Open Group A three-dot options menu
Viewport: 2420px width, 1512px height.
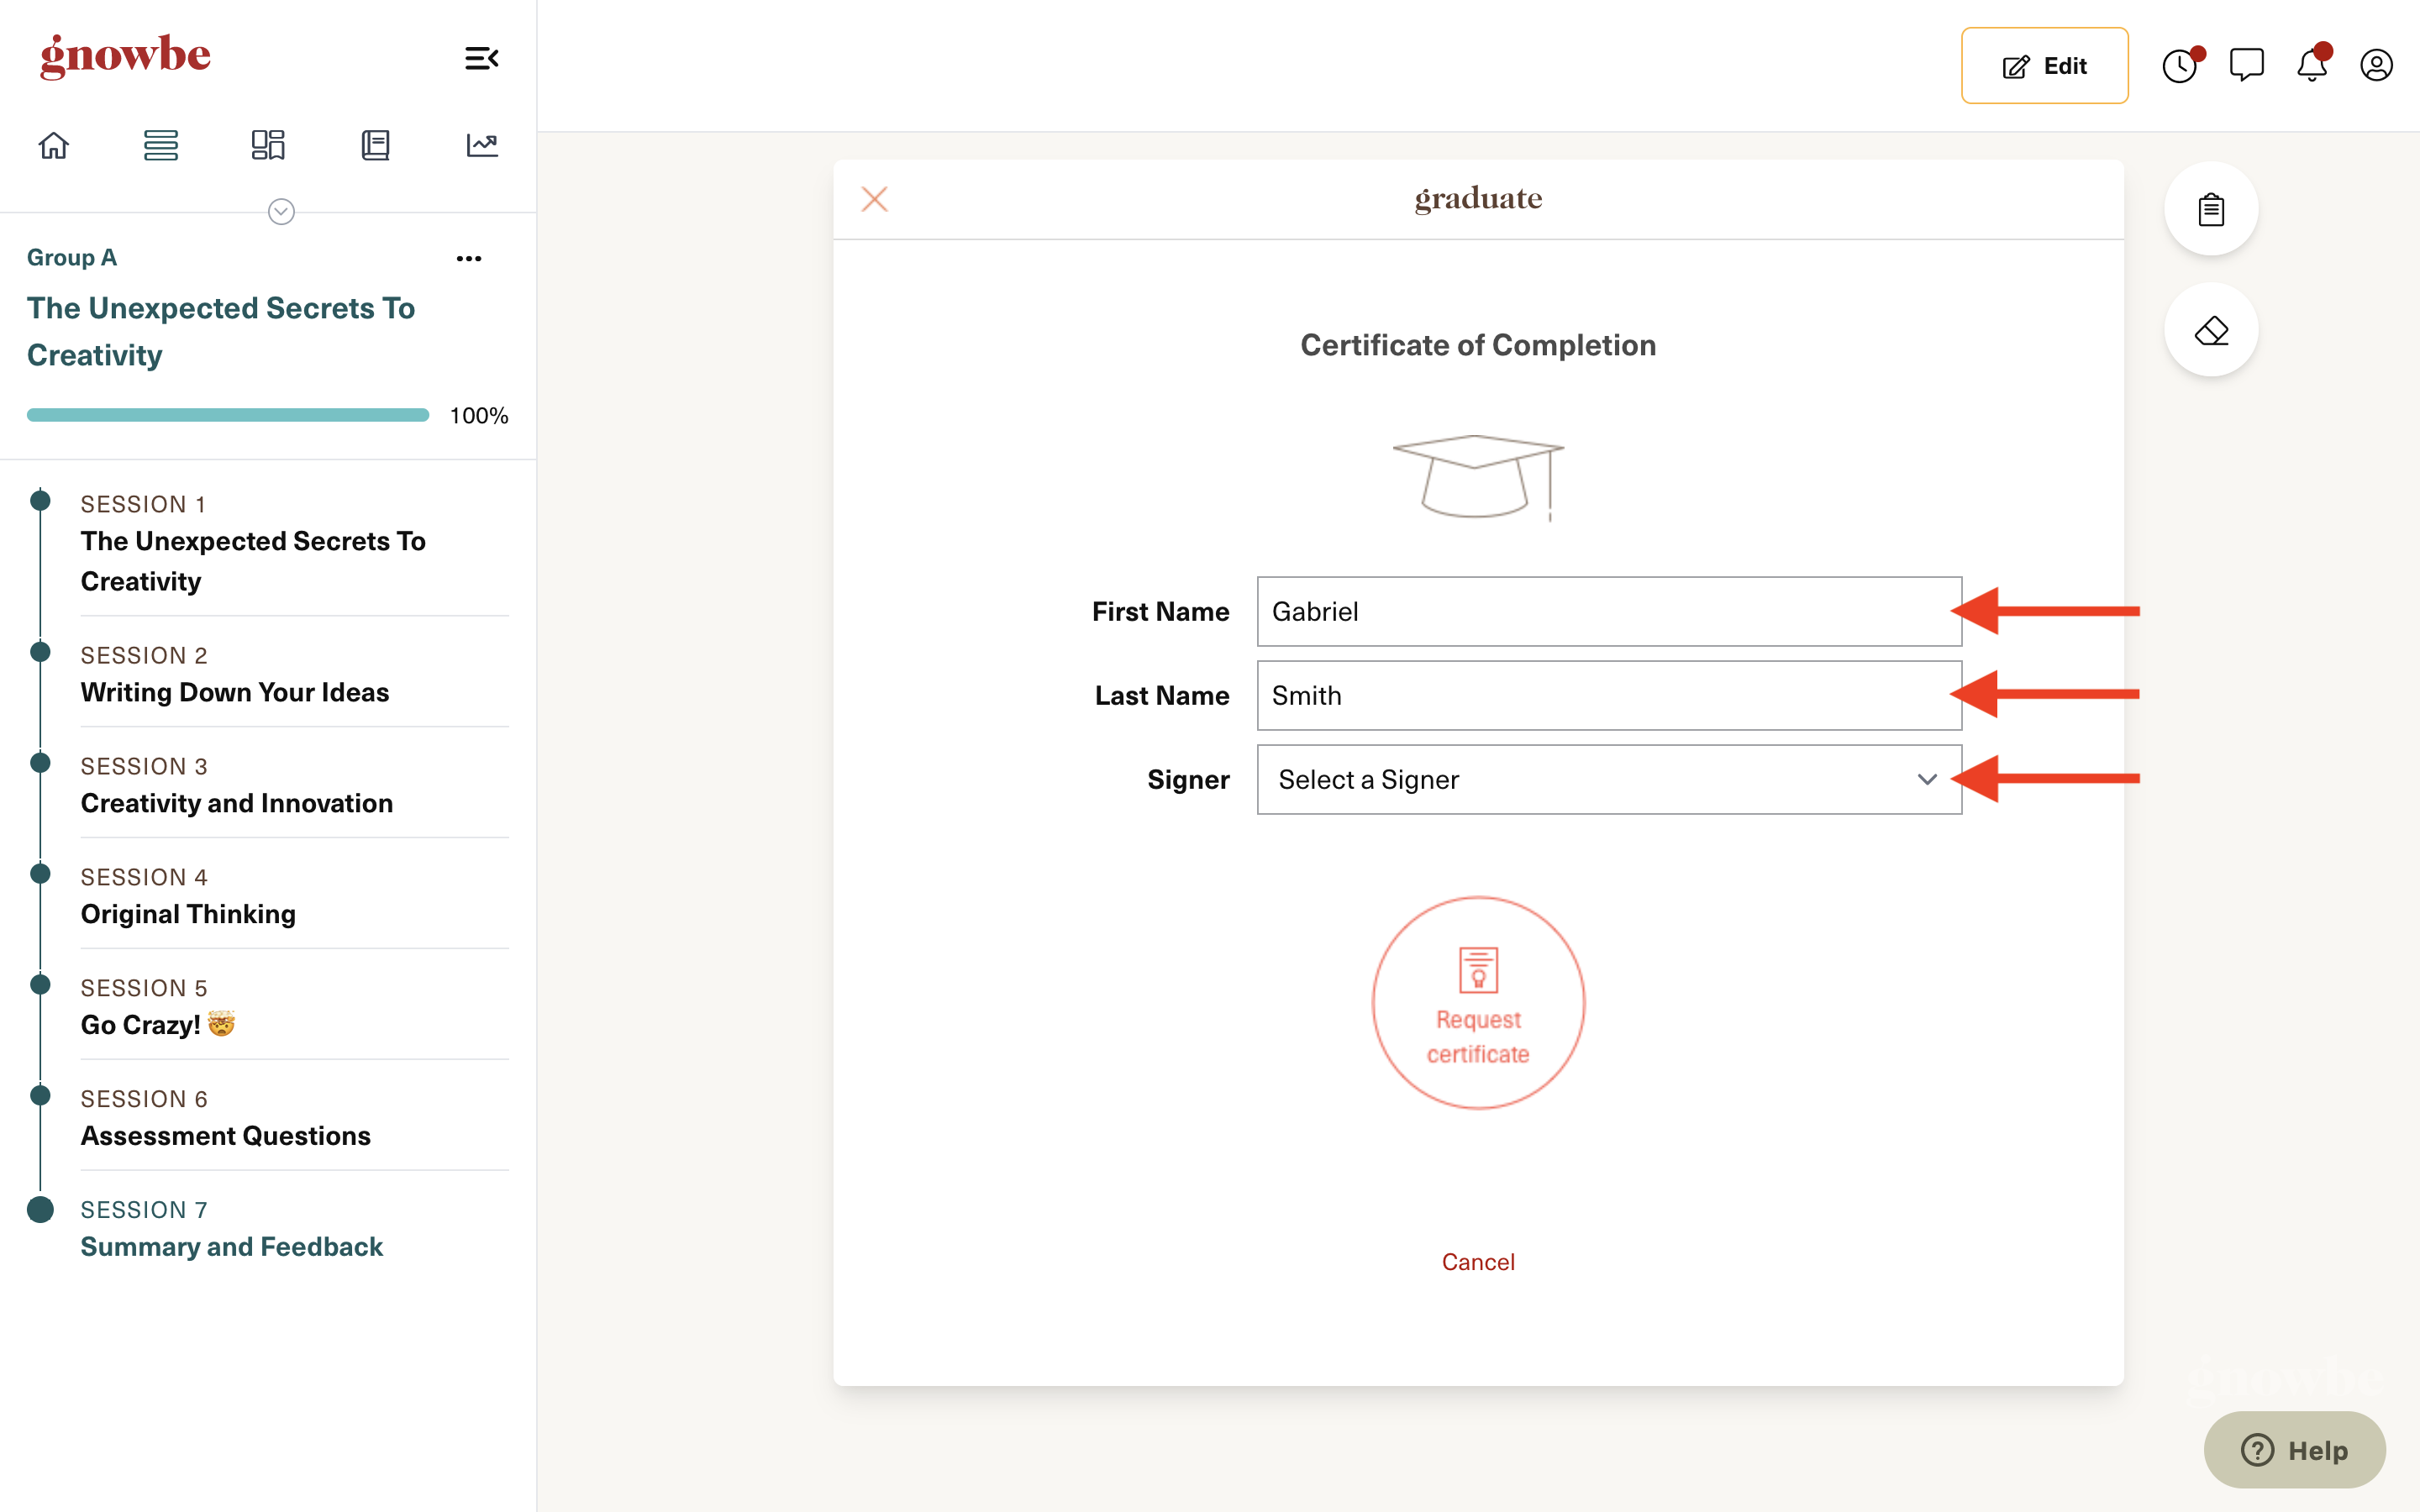[469, 258]
